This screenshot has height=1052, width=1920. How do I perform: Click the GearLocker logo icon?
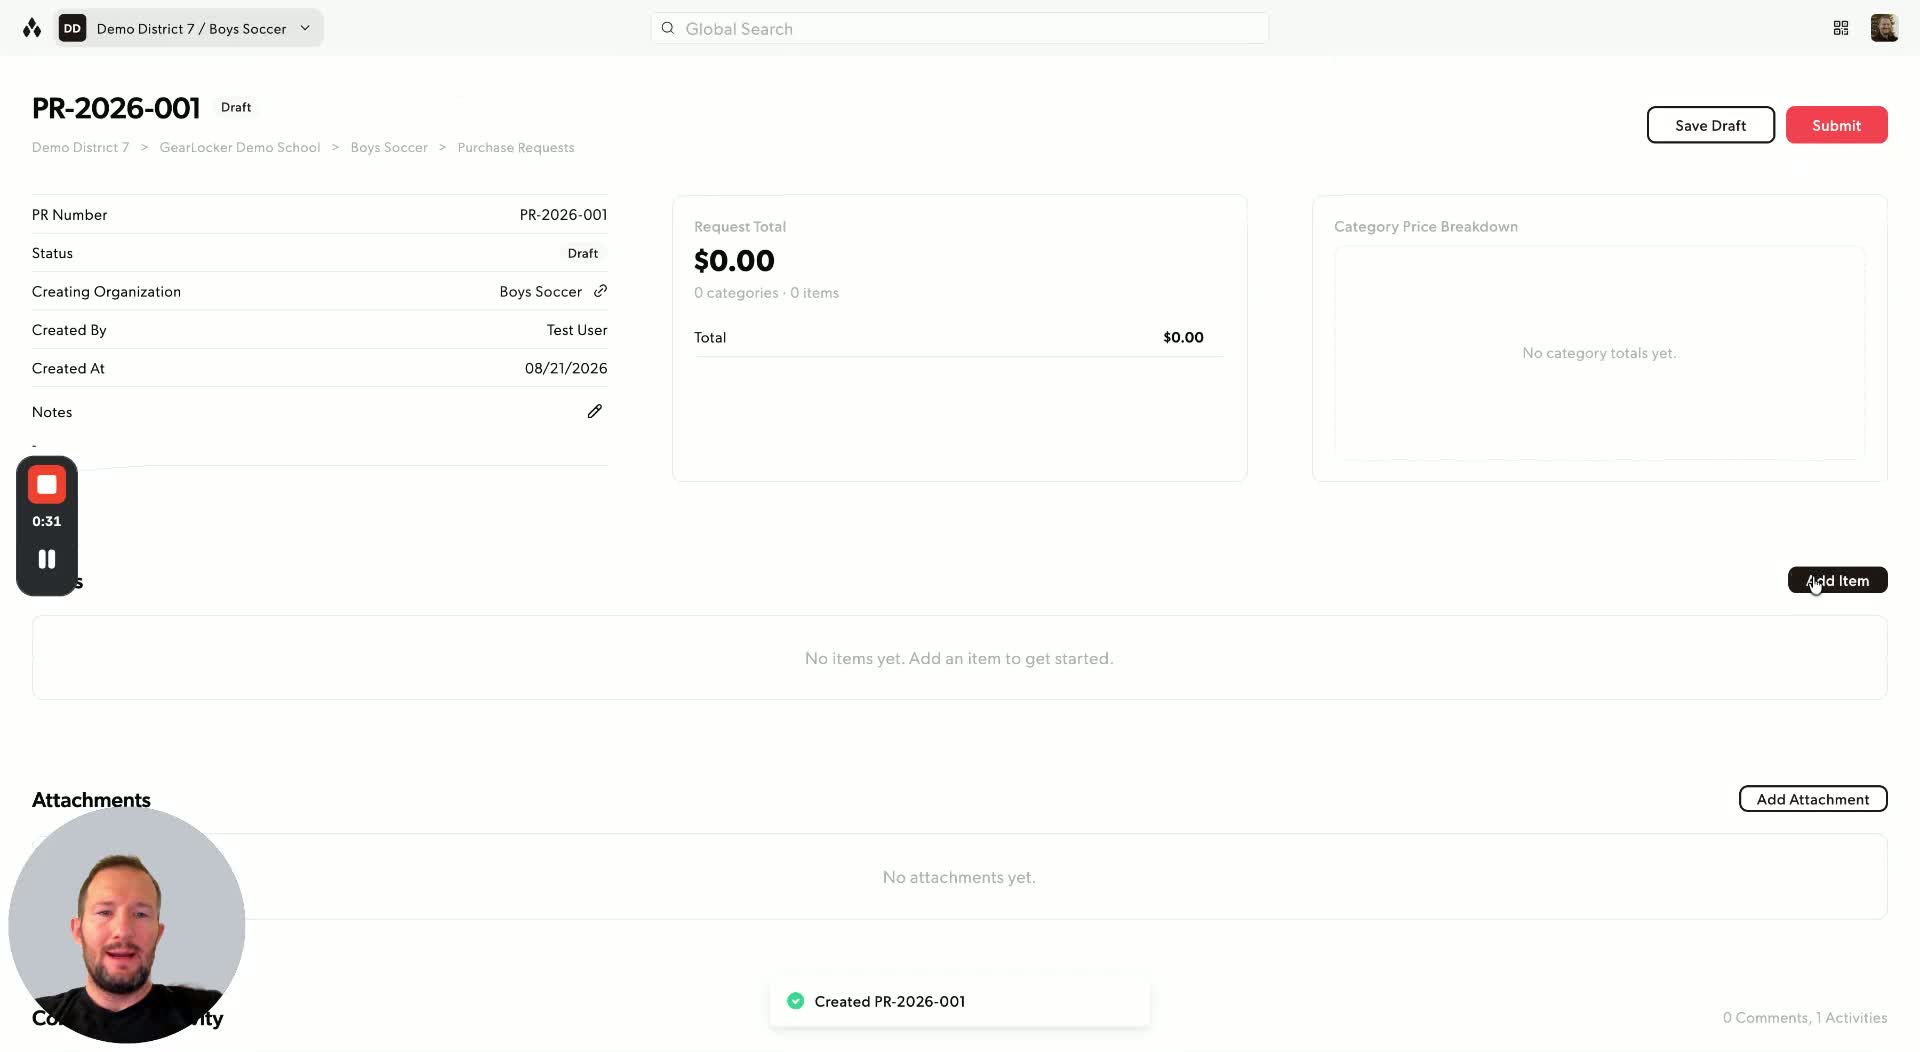(x=32, y=28)
